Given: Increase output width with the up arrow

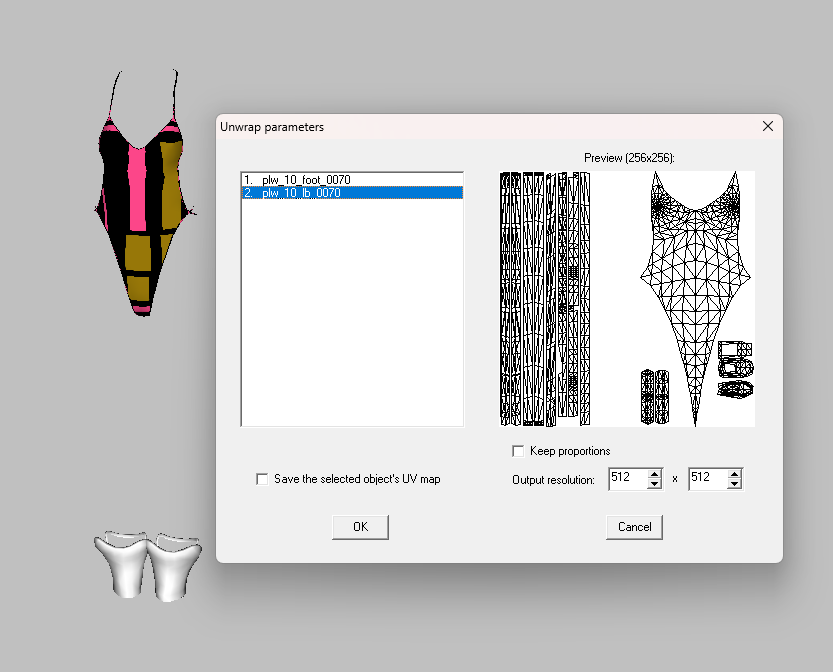Looking at the screenshot, I should pyautogui.click(x=654, y=474).
